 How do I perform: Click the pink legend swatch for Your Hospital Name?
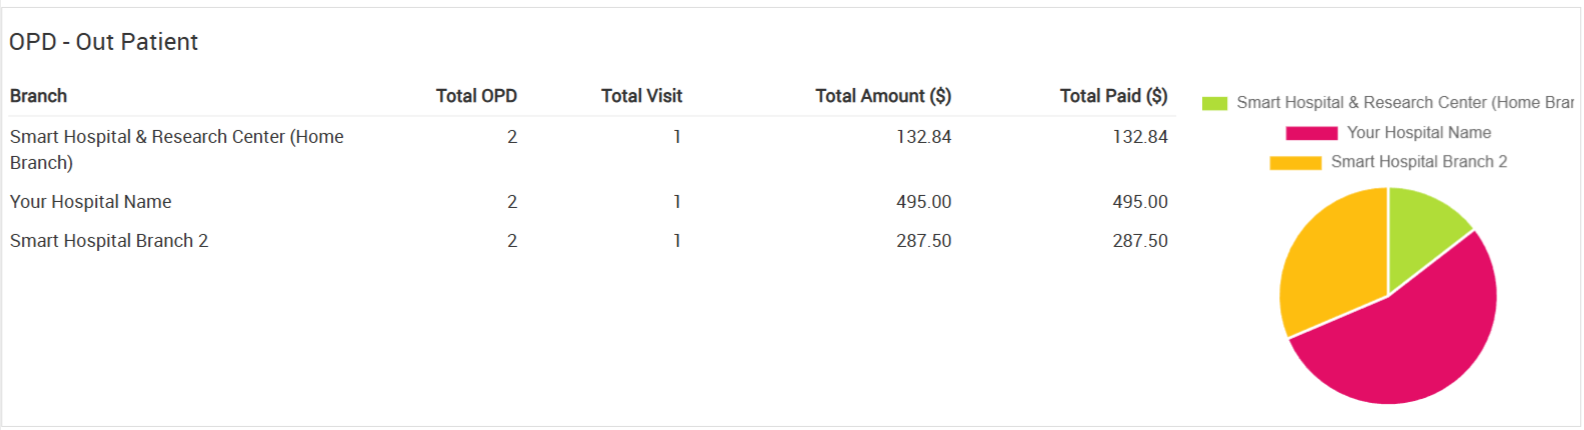[x=1311, y=133]
